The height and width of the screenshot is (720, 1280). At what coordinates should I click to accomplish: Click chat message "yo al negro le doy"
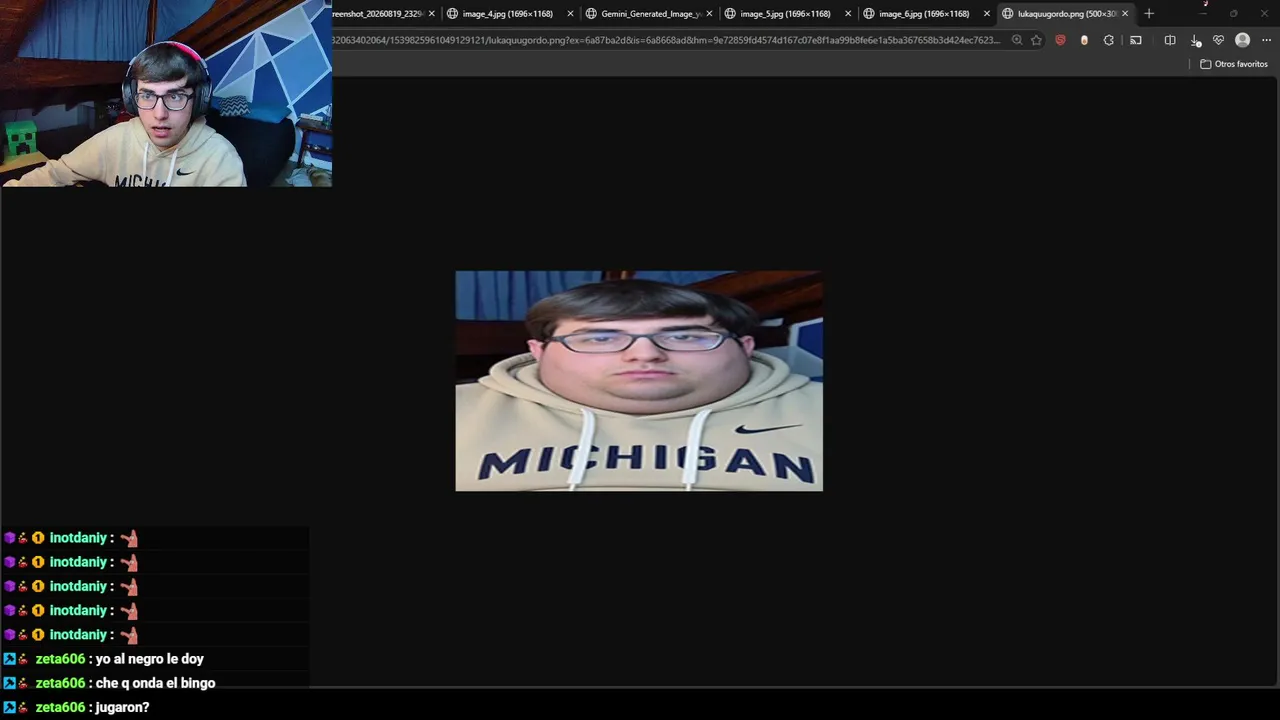tap(149, 659)
